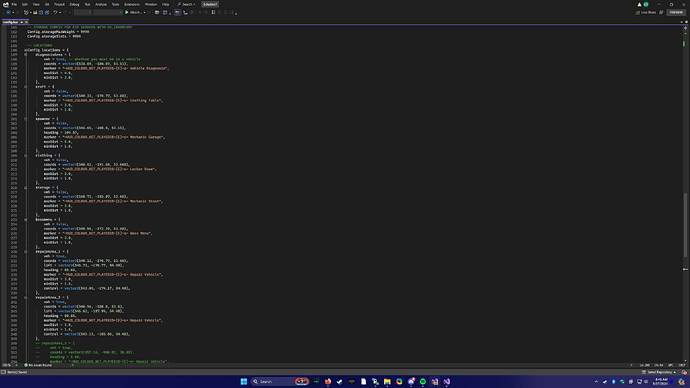Click the highlighted toggle icon in toolbar

pos(177,12)
